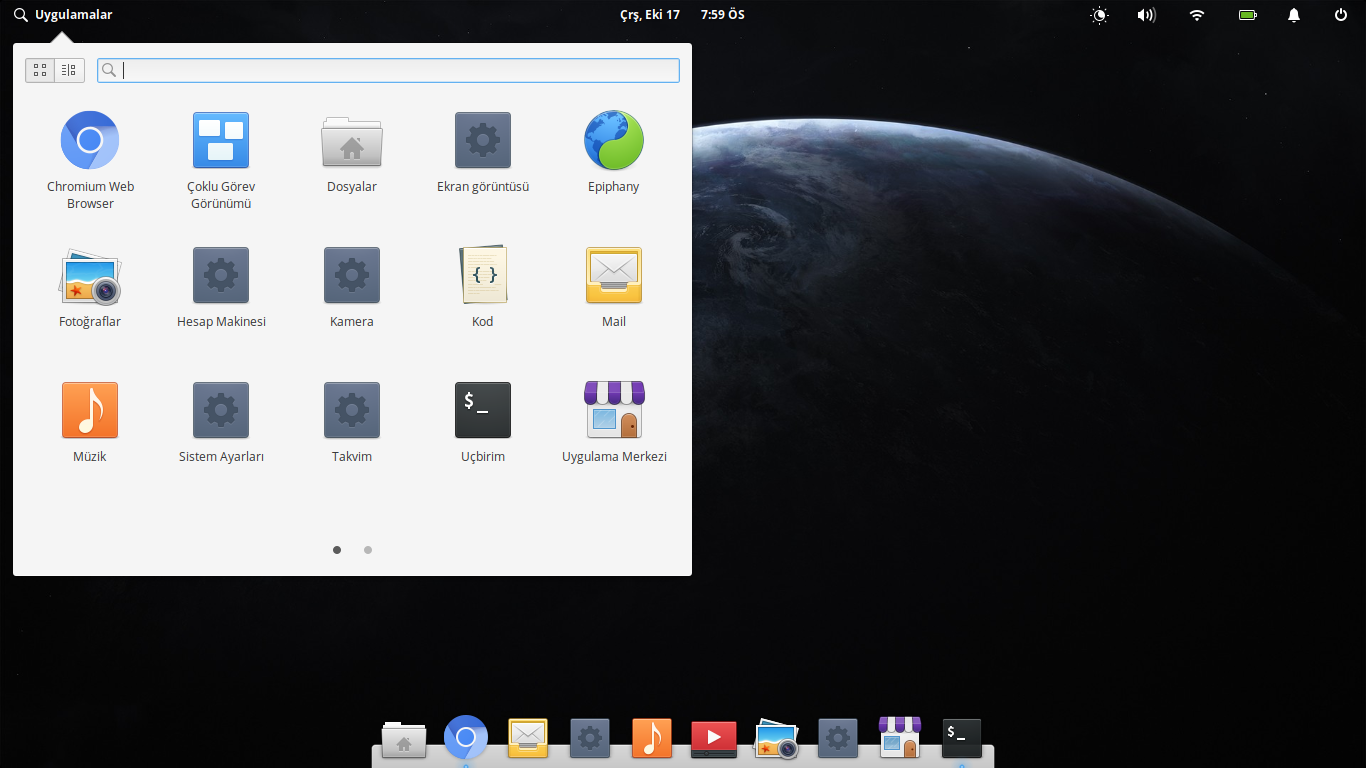
Task: Click the dock gear icon beside the store icon
Action: 838,738
